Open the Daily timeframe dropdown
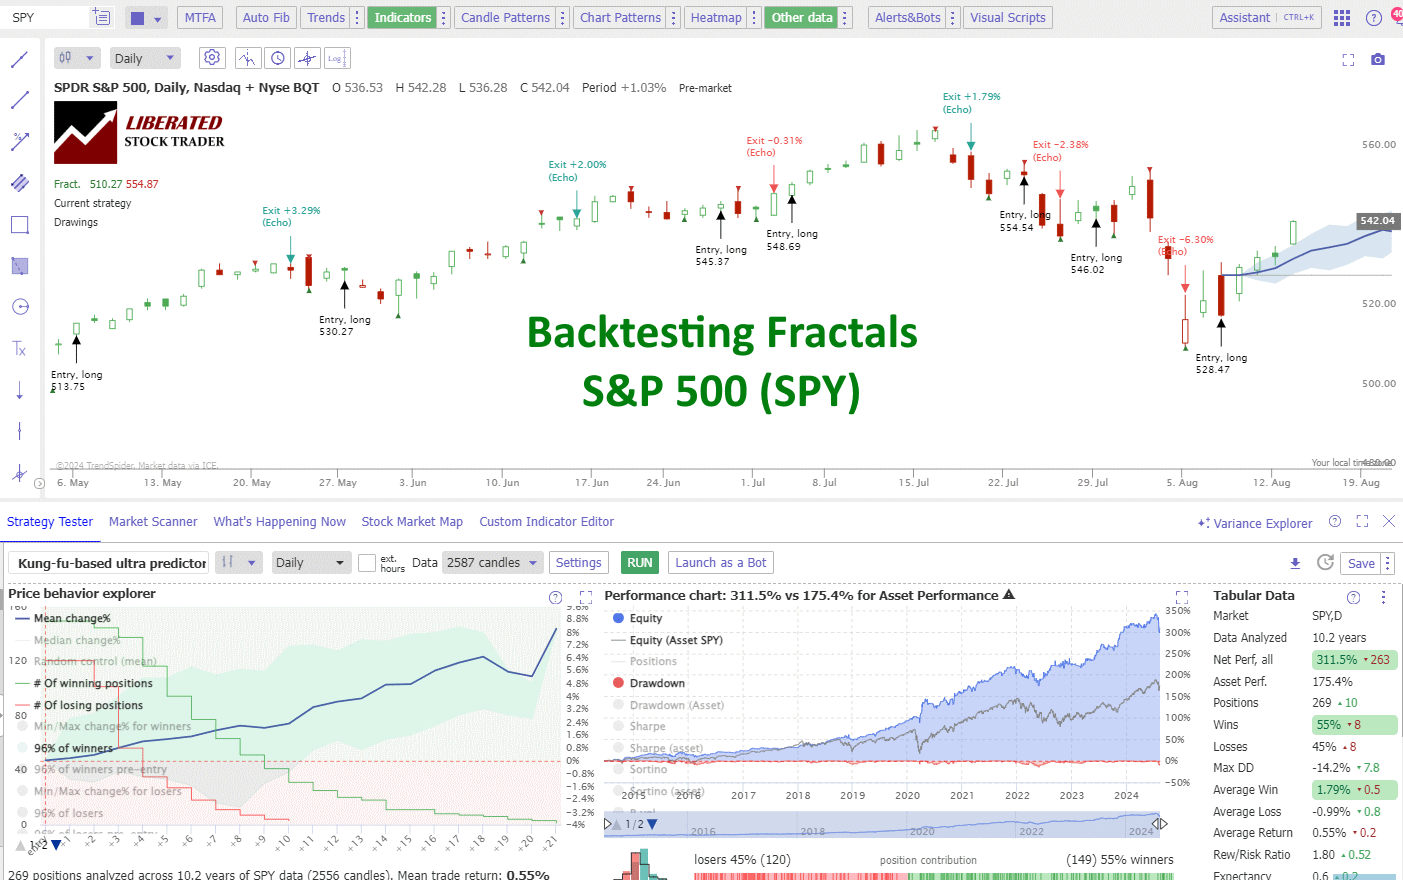1403x880 pixels. 144,57
